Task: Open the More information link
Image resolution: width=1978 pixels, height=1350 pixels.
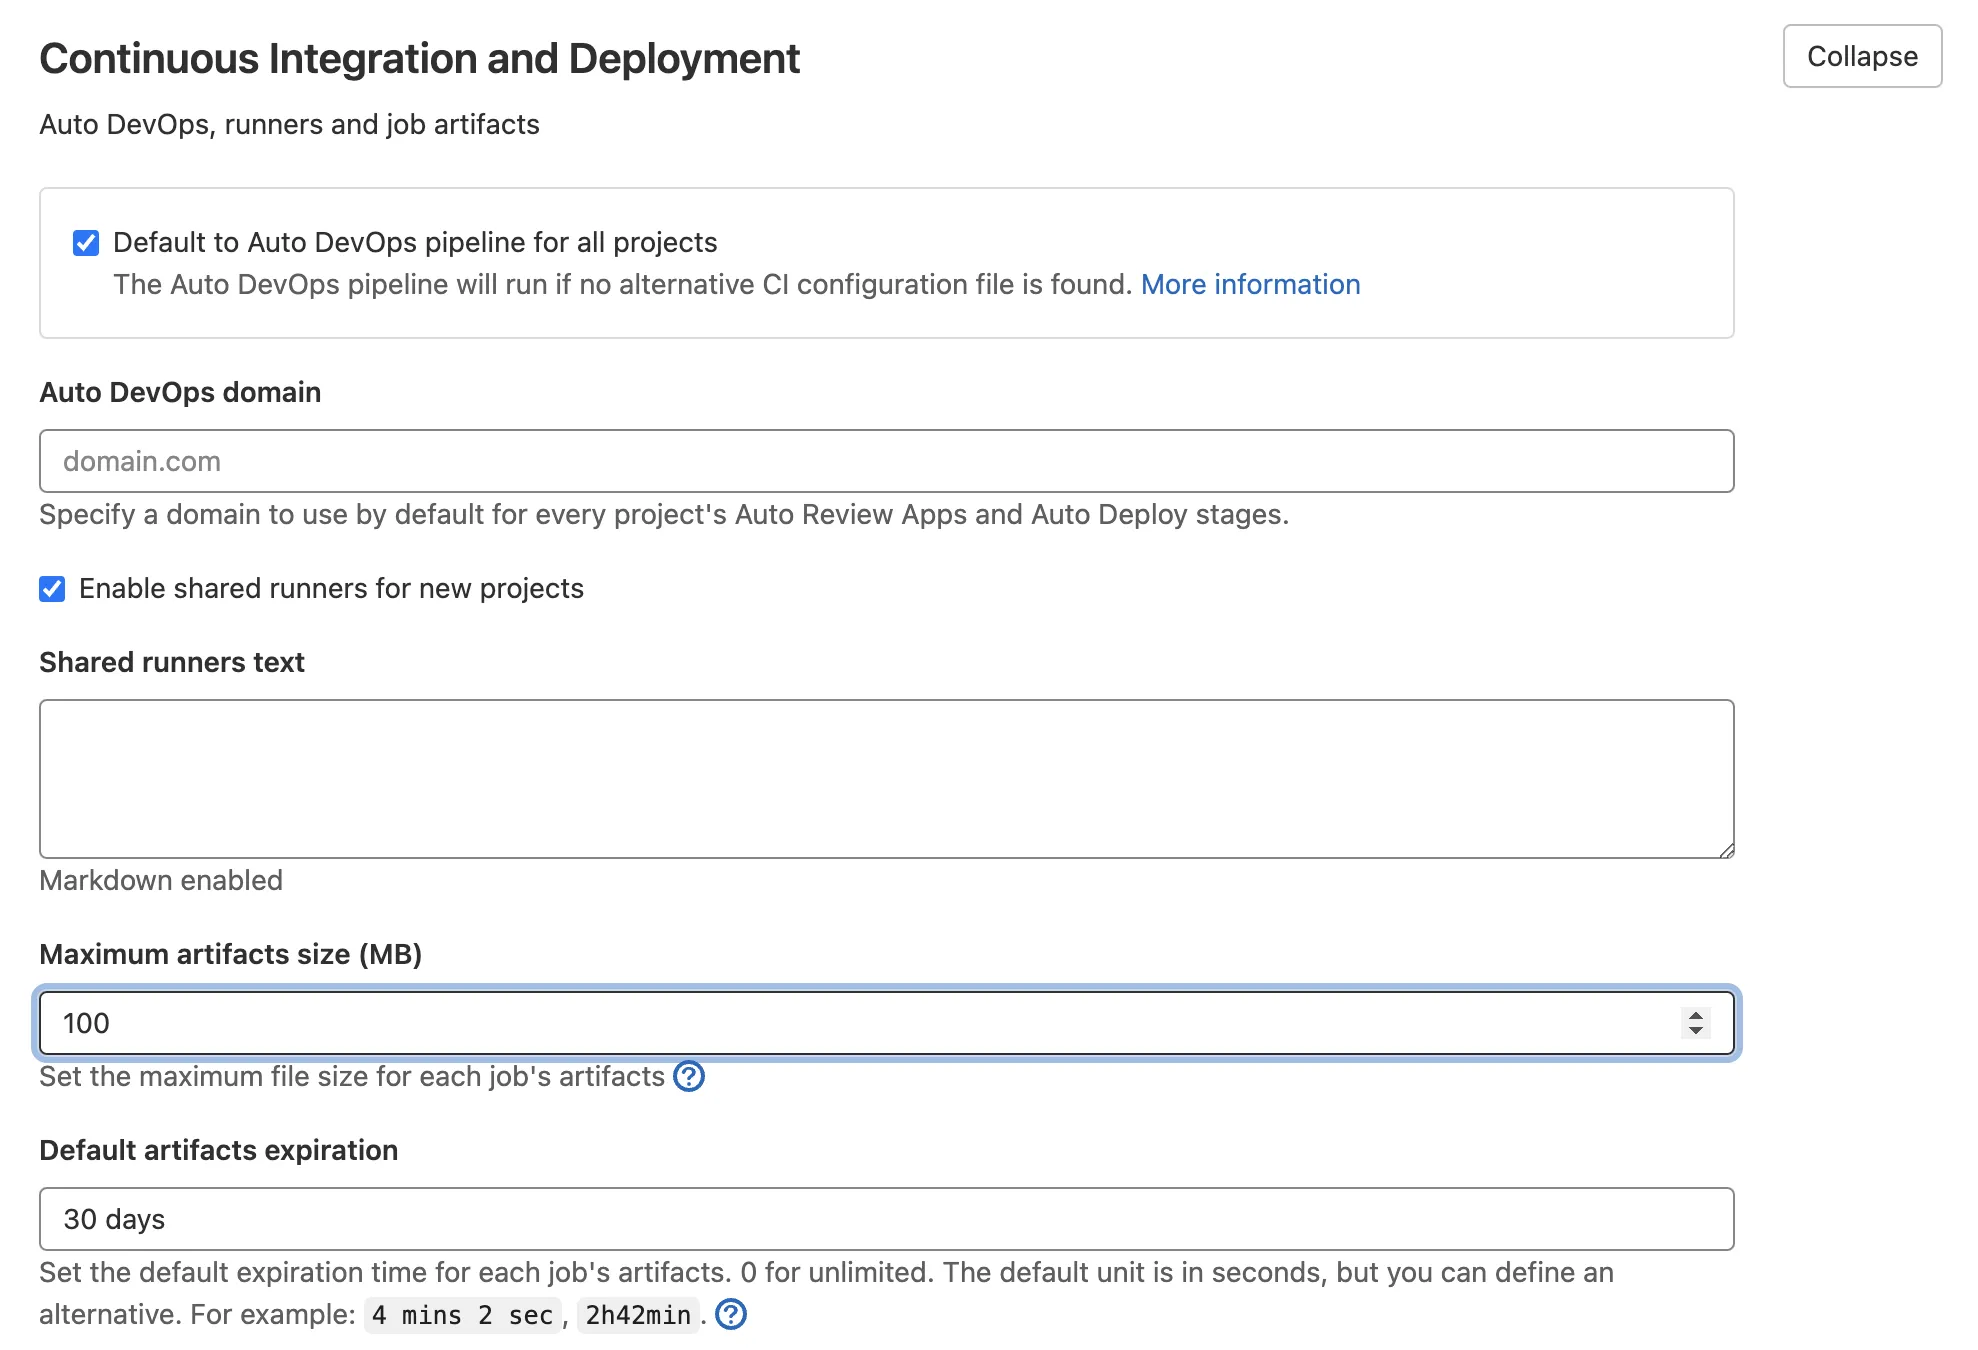Action: [1250, 285]
